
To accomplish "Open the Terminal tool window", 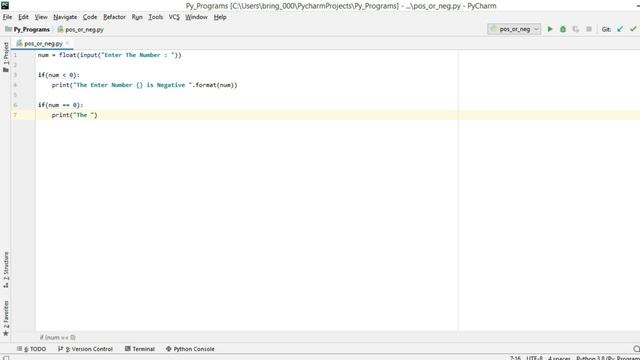I will (140, 349).
